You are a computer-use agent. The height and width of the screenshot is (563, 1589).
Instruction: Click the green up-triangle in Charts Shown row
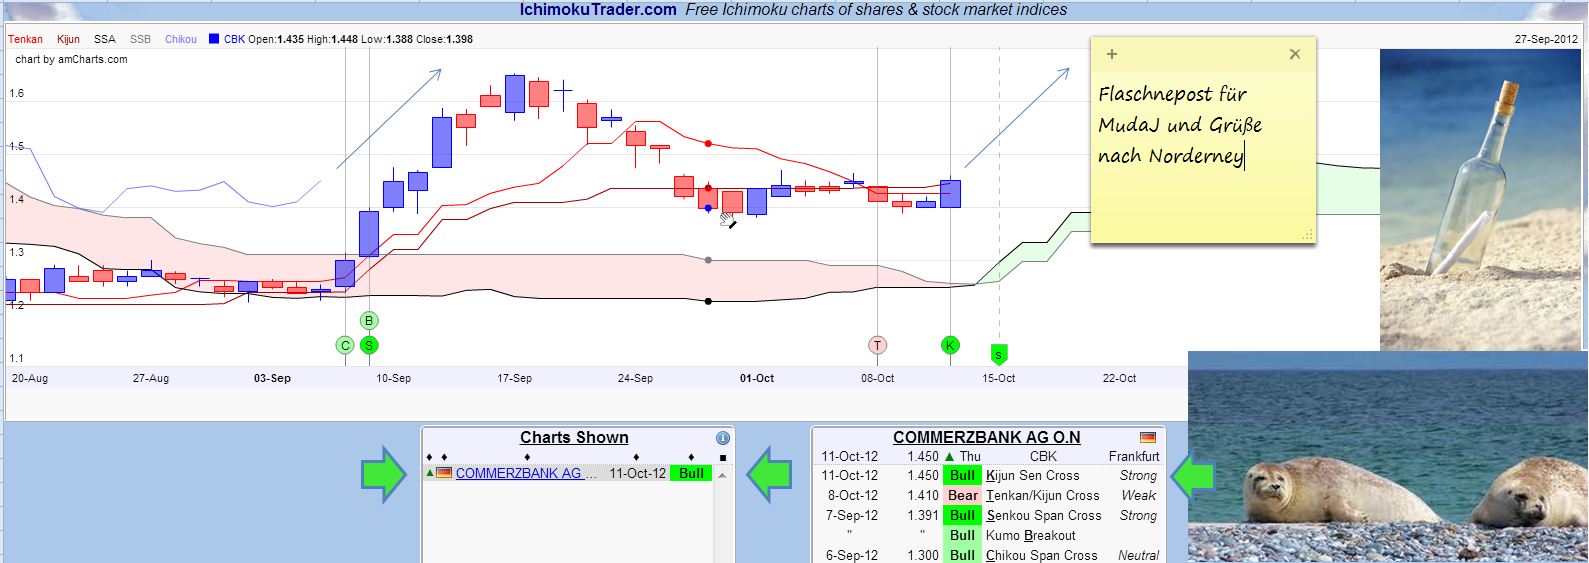429,473
